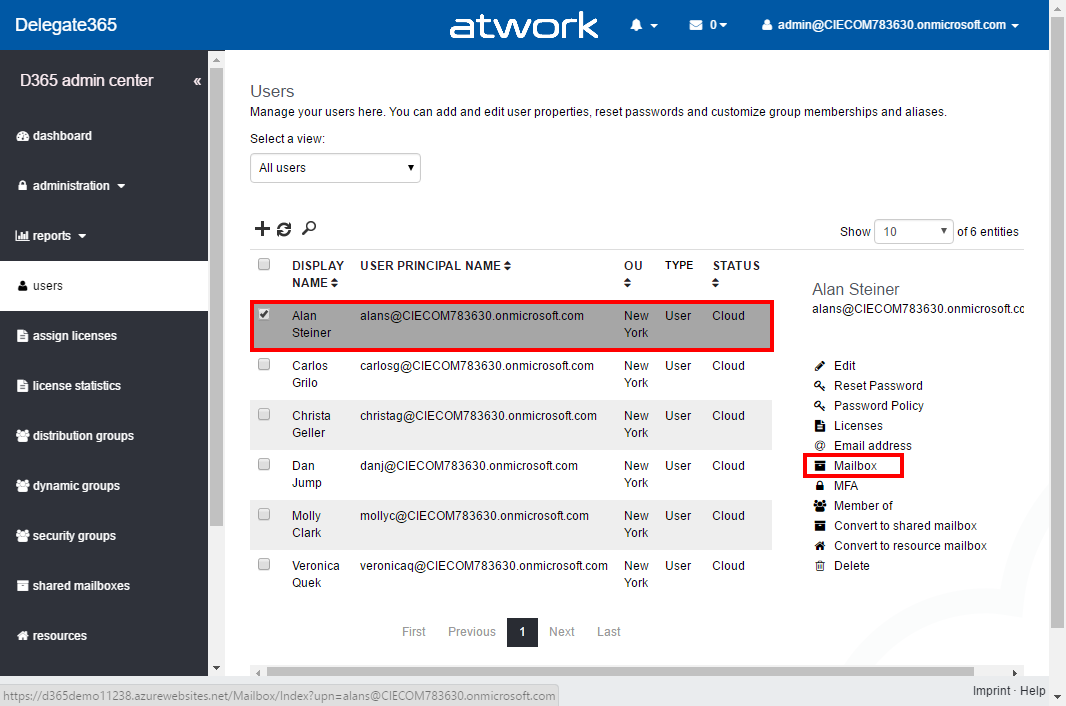Open distribution groups in sidebar
The width and height of the screenshot is (1066, 706).
82,436
